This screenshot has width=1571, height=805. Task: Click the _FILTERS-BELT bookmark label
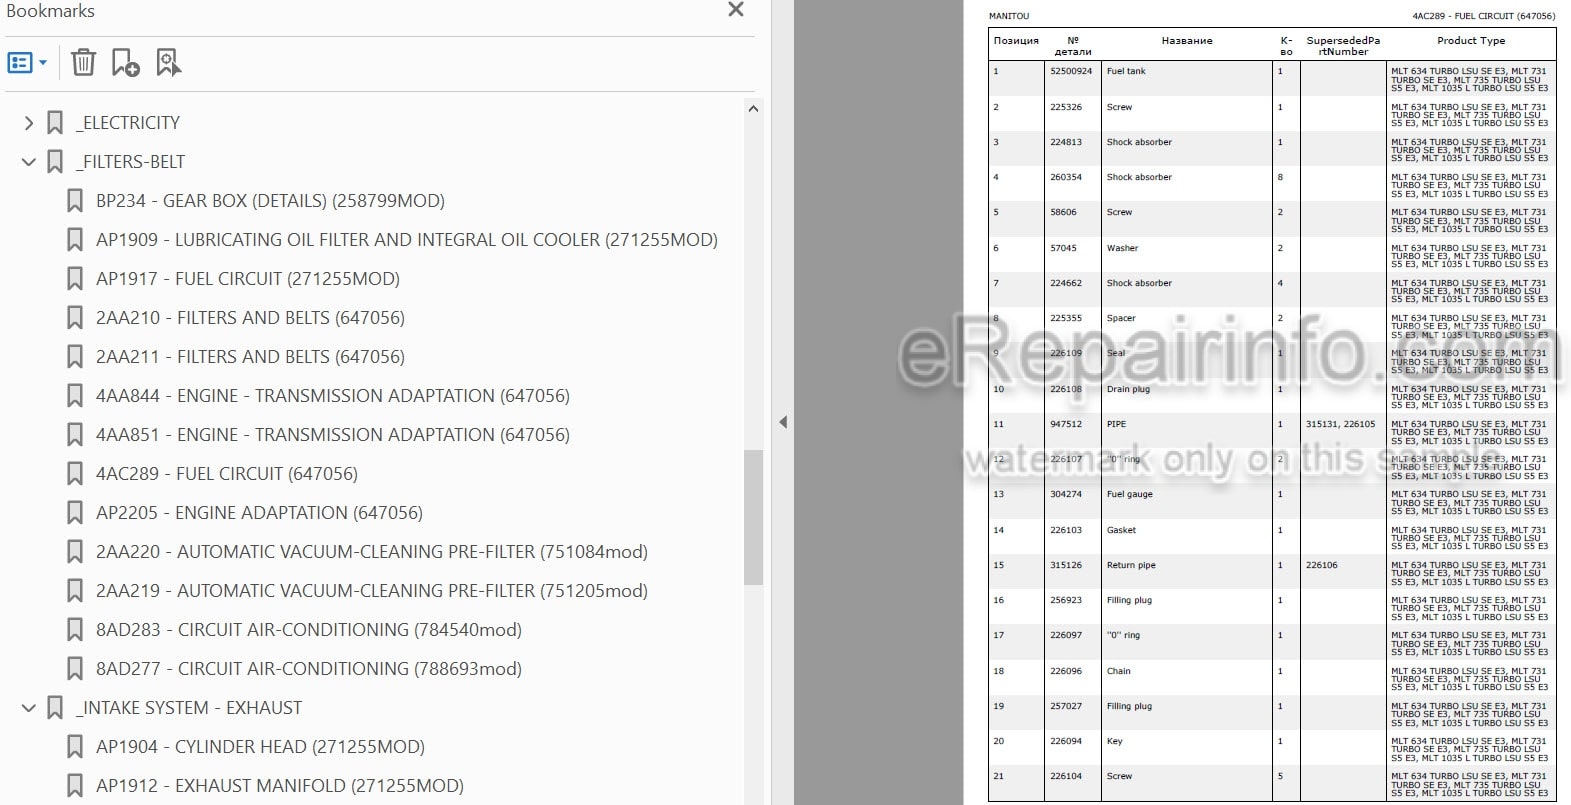point(131,162)
